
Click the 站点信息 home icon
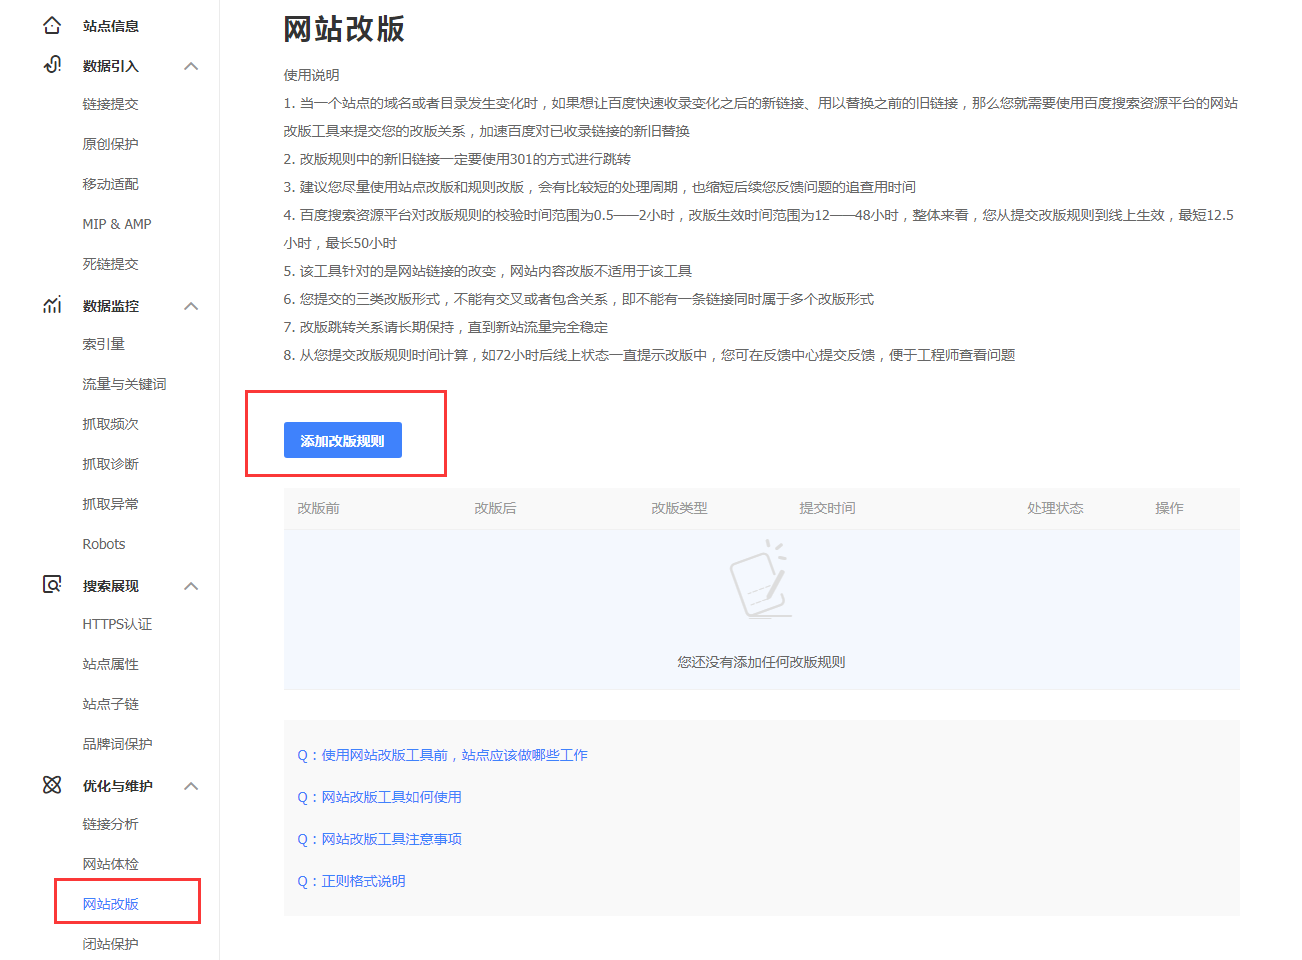[x=51, y=24]
